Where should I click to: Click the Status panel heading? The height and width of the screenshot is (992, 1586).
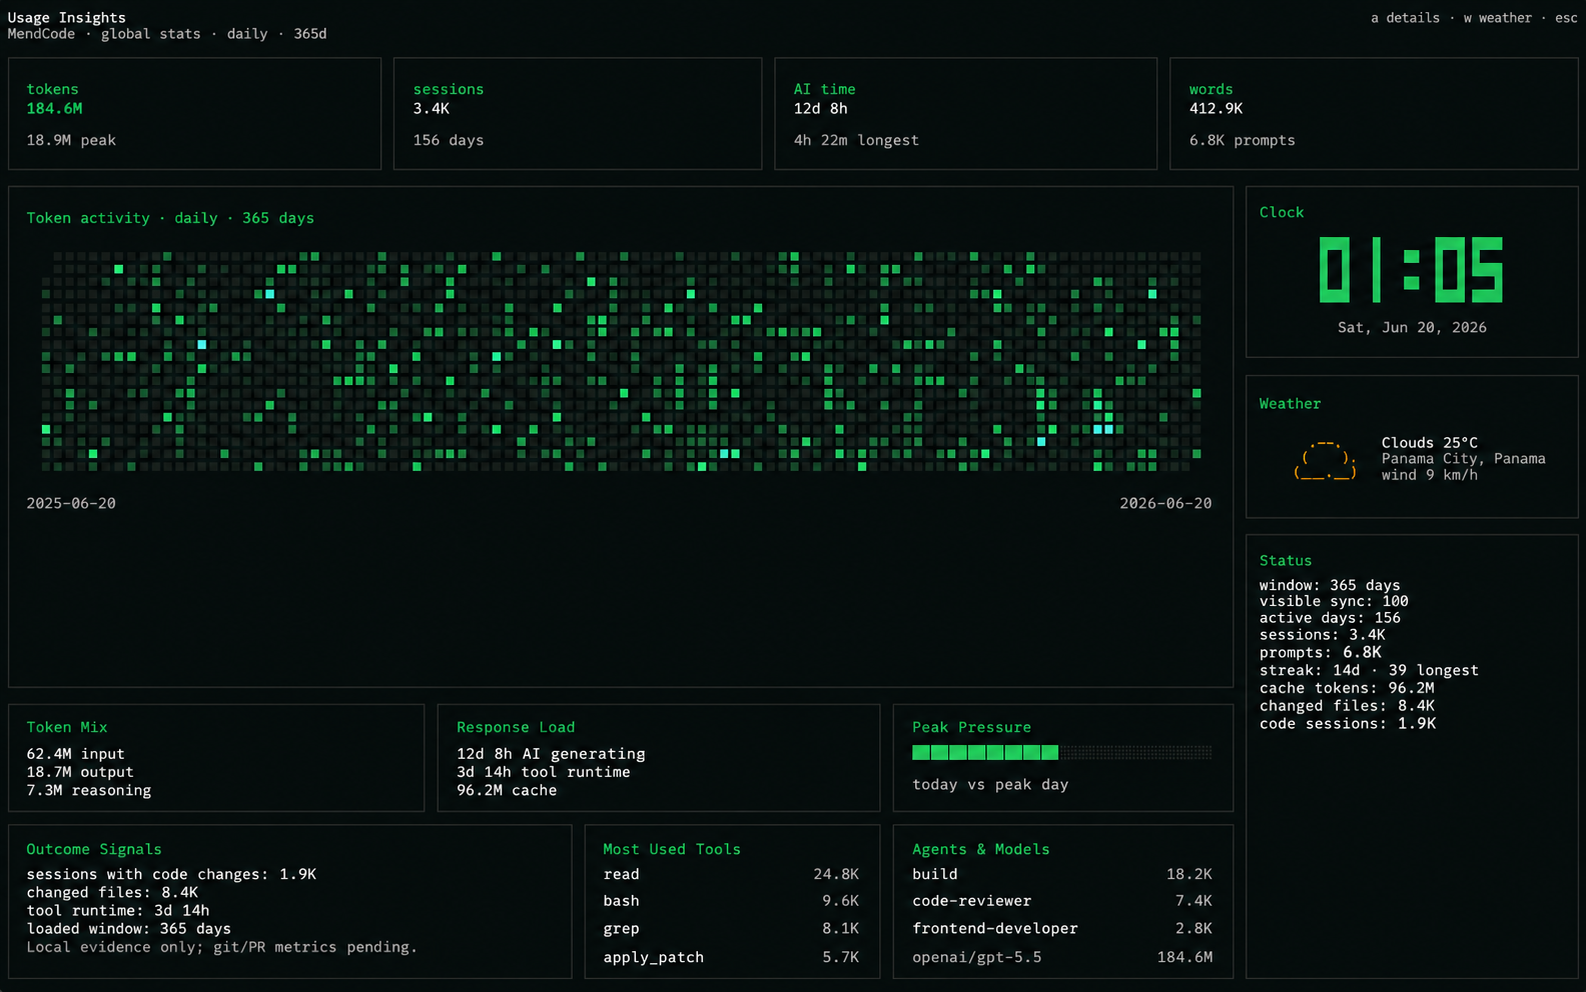pyautogui.click(x=1285, y=561)
